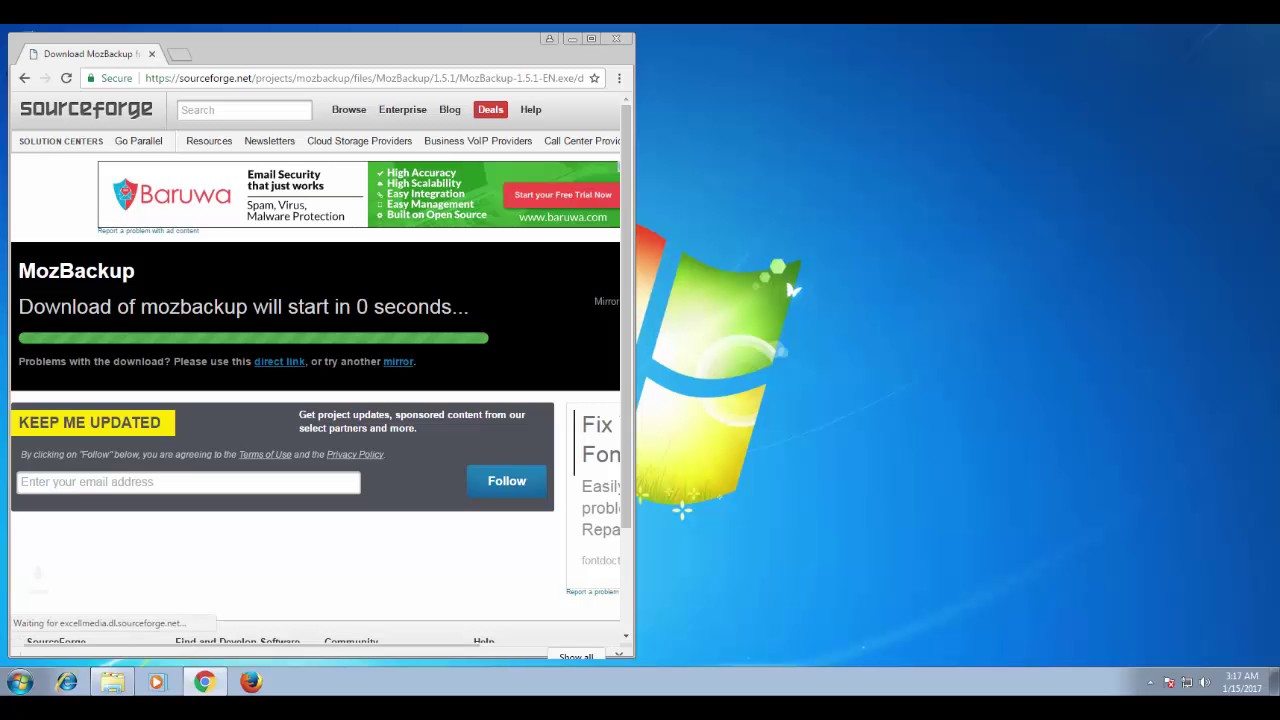Launch Internet Explorer from the taskbar

67,682
